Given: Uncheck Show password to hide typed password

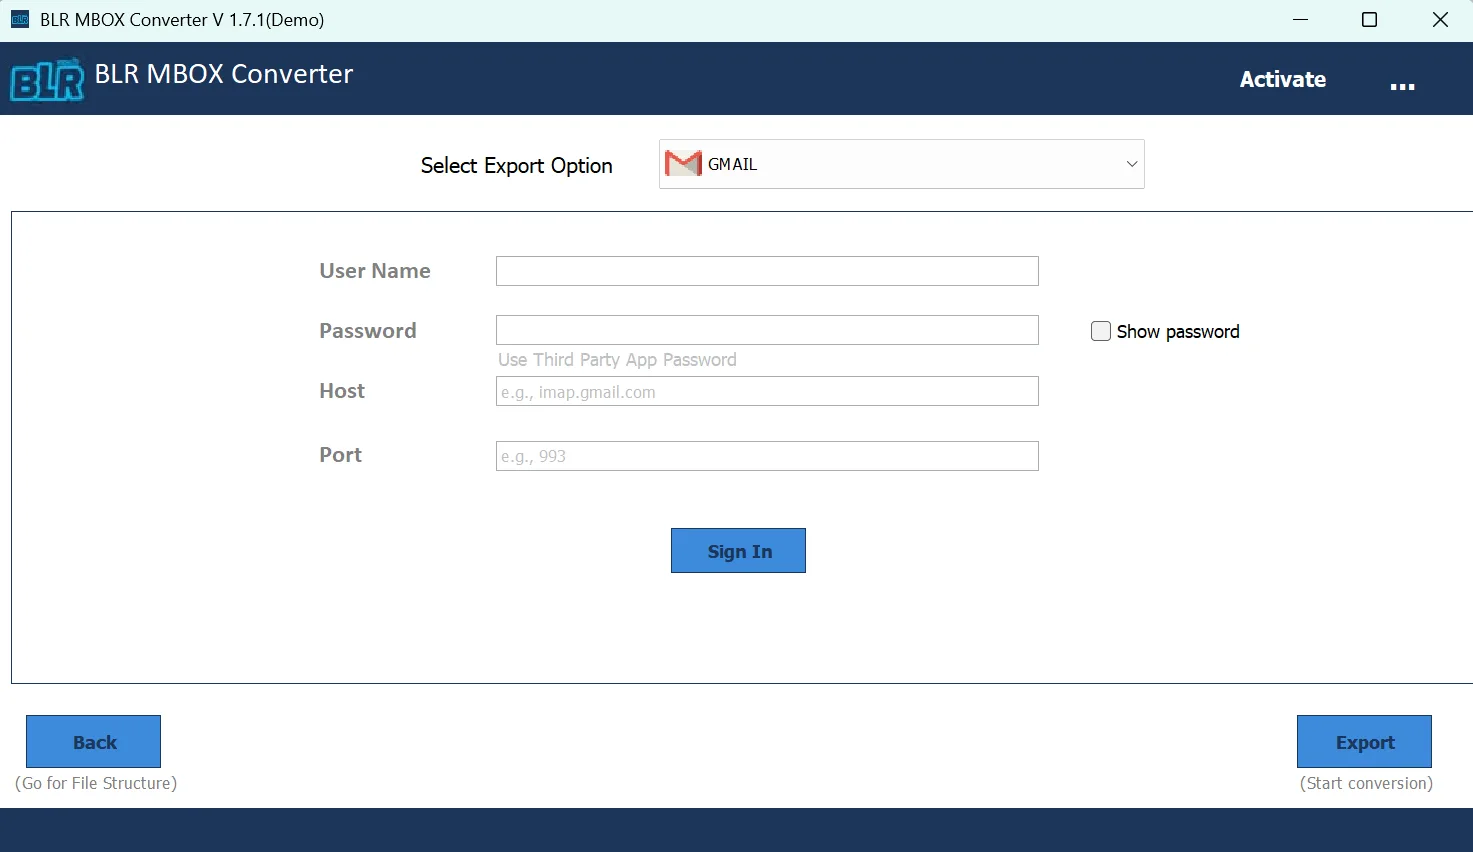Looking at the screenshot, I should [1100, 330].
